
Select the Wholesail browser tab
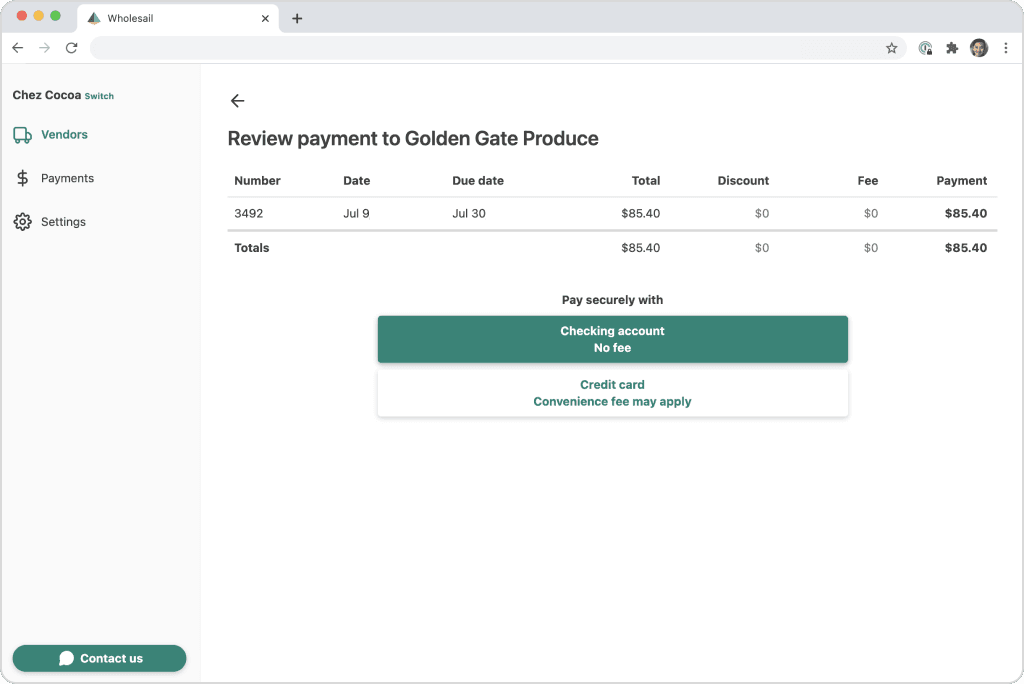point(178,18)
